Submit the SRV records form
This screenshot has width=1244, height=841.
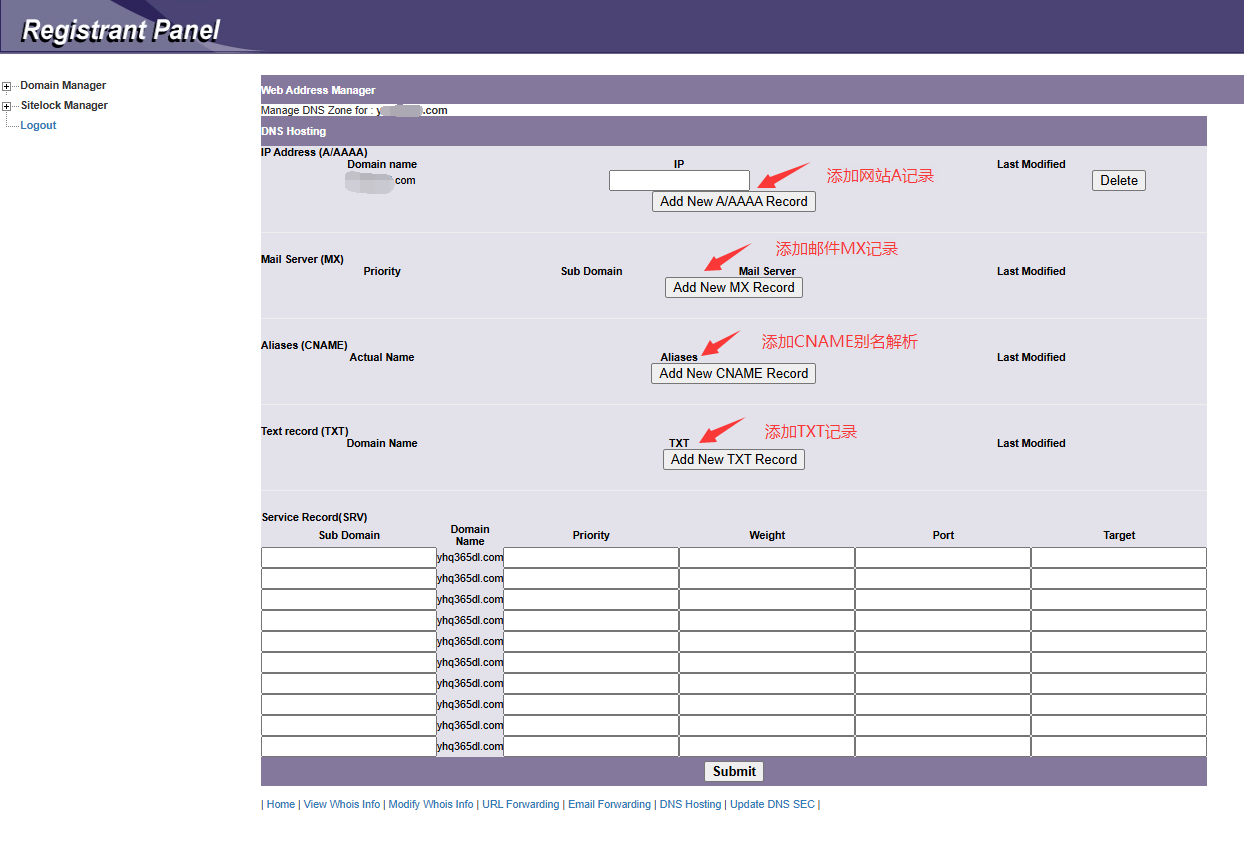tap(734, 772)
